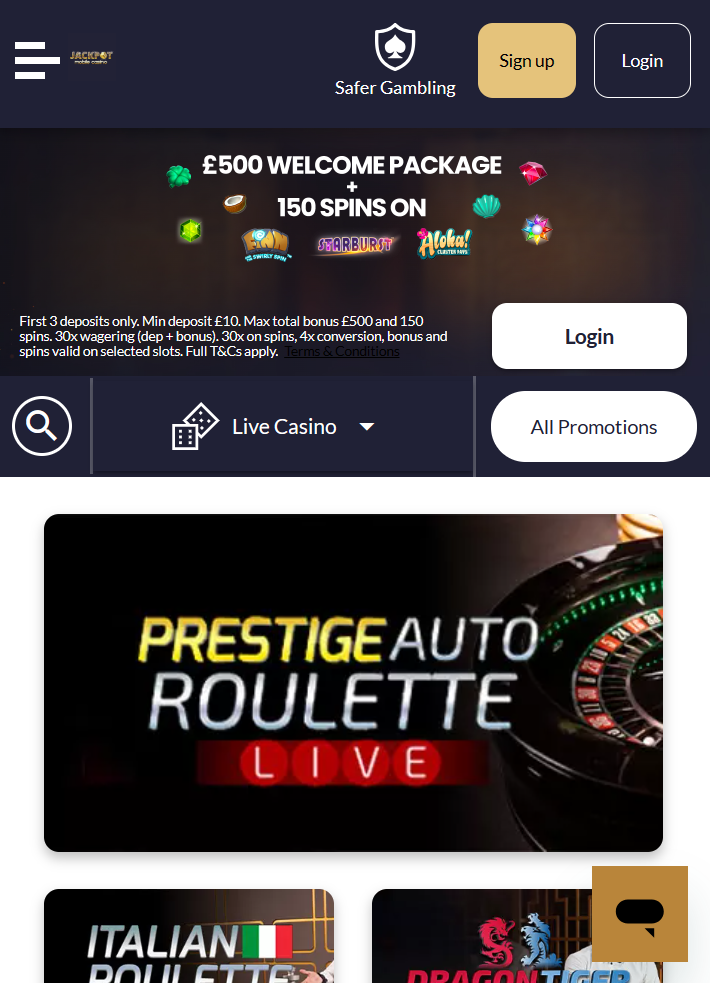
Task: Open the Live Casino category selector
Action: 283,426
